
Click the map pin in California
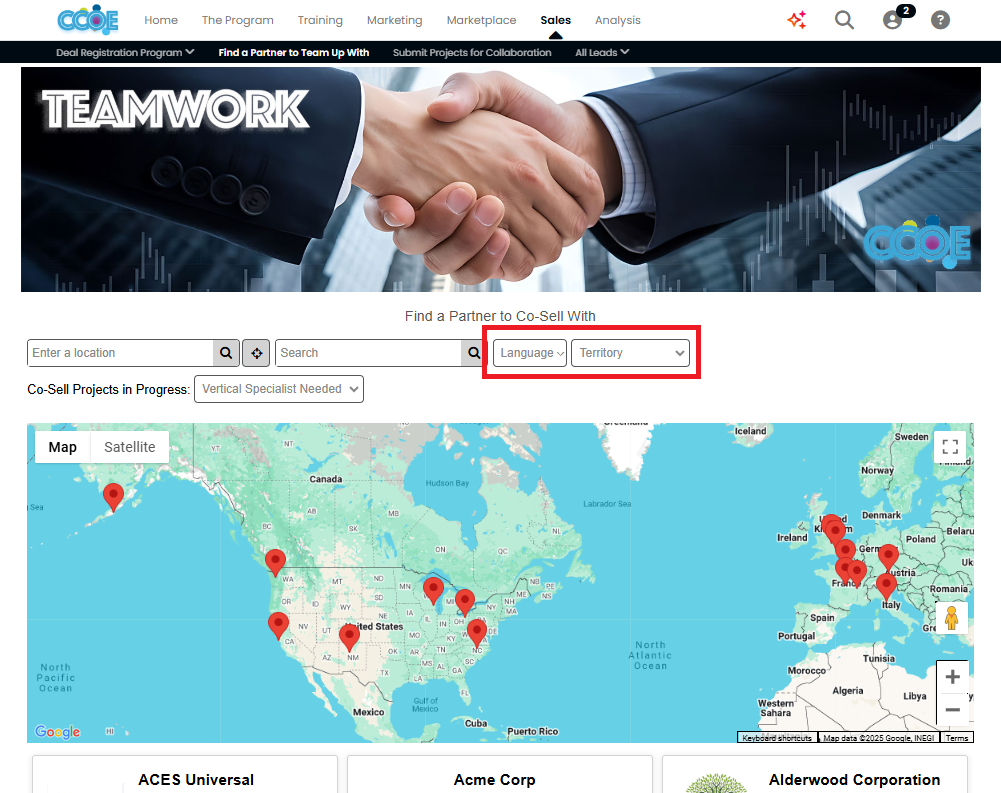coord(278,626)
